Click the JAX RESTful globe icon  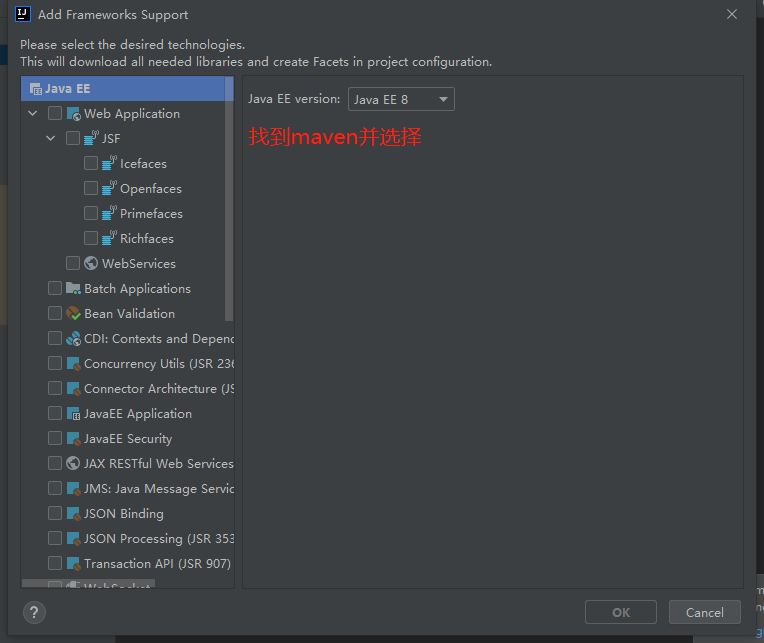pos(73,463)
